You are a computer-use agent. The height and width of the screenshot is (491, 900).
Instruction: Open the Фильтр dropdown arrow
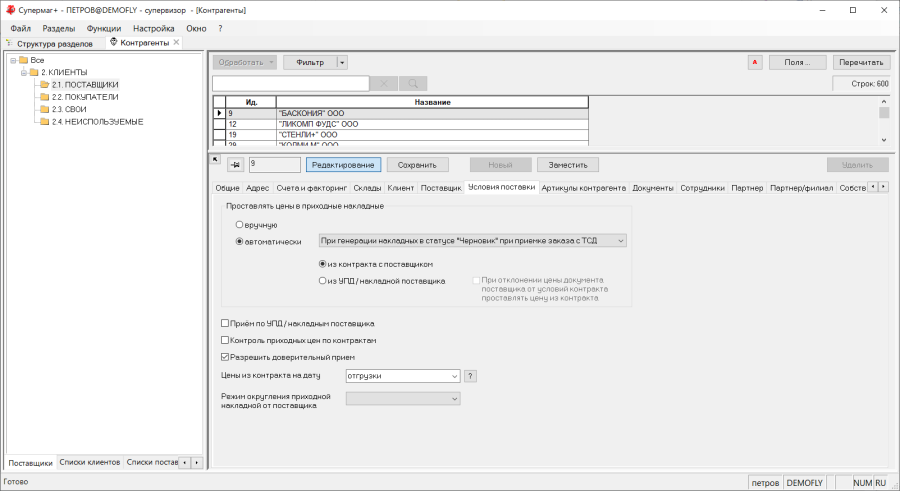click(x=342, y=62)
